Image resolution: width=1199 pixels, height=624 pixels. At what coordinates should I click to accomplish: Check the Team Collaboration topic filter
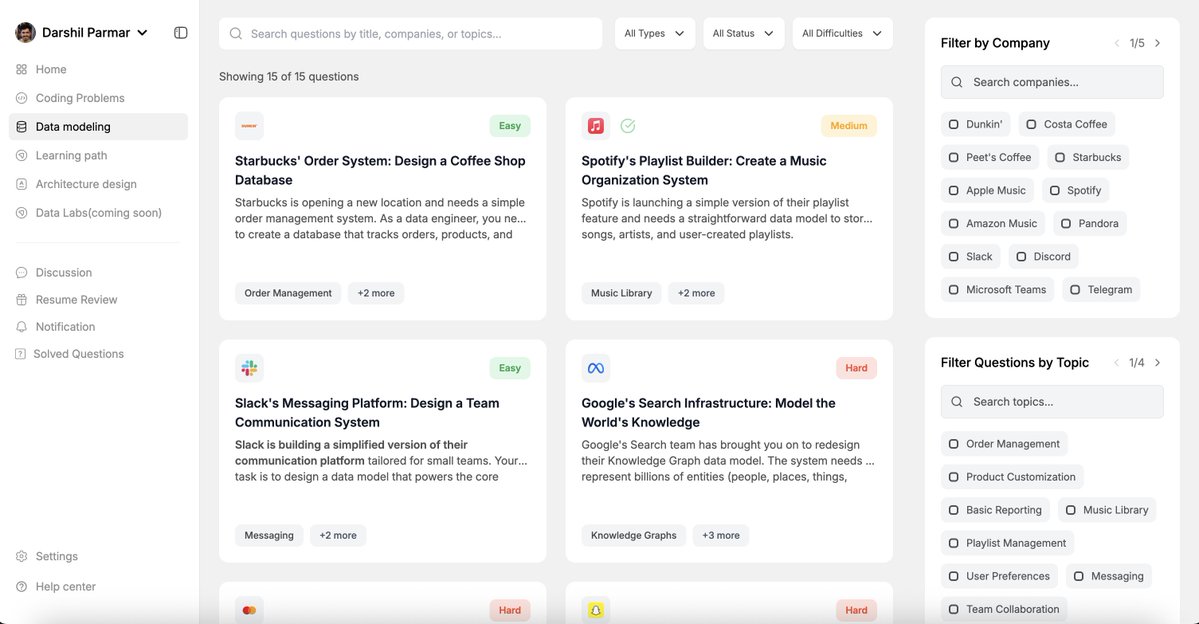pyautogui.click(x=954, y=609)
